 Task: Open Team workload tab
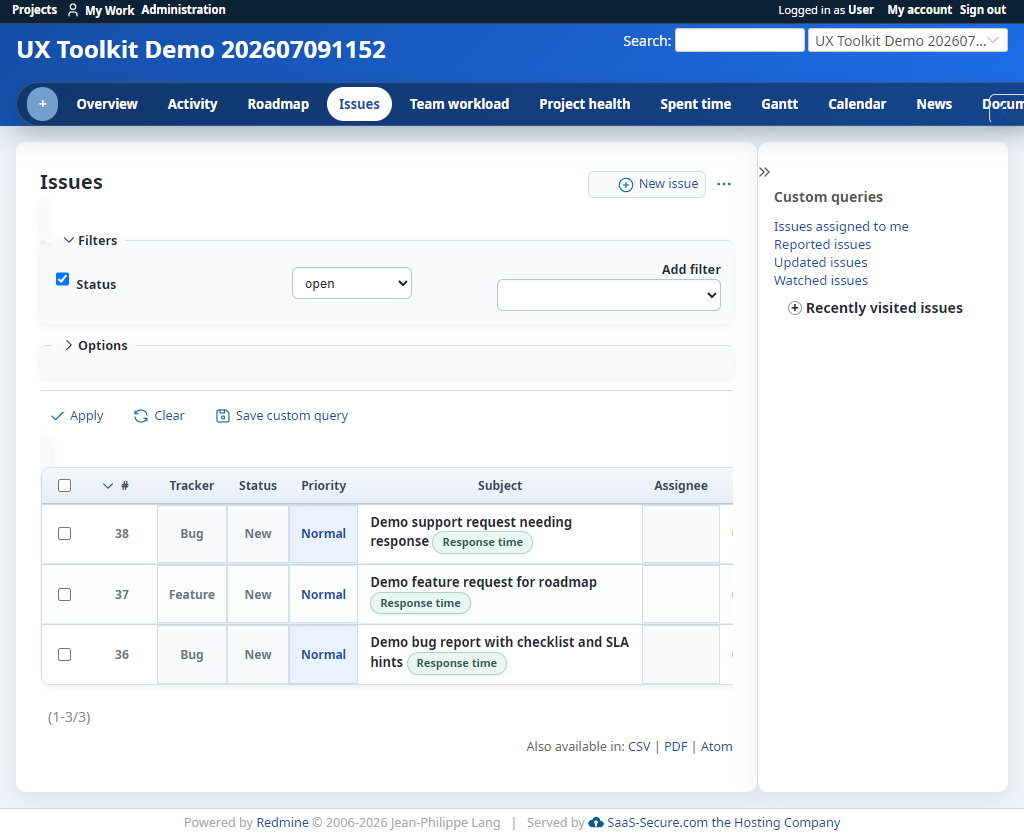pos(459,104)
